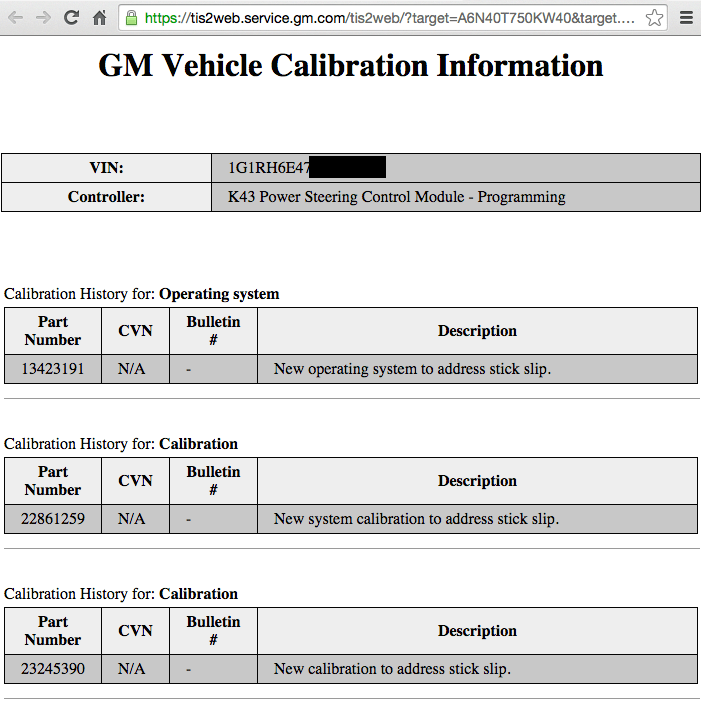Click bulletin dash in 23245390 row

(x=189, y=670)
